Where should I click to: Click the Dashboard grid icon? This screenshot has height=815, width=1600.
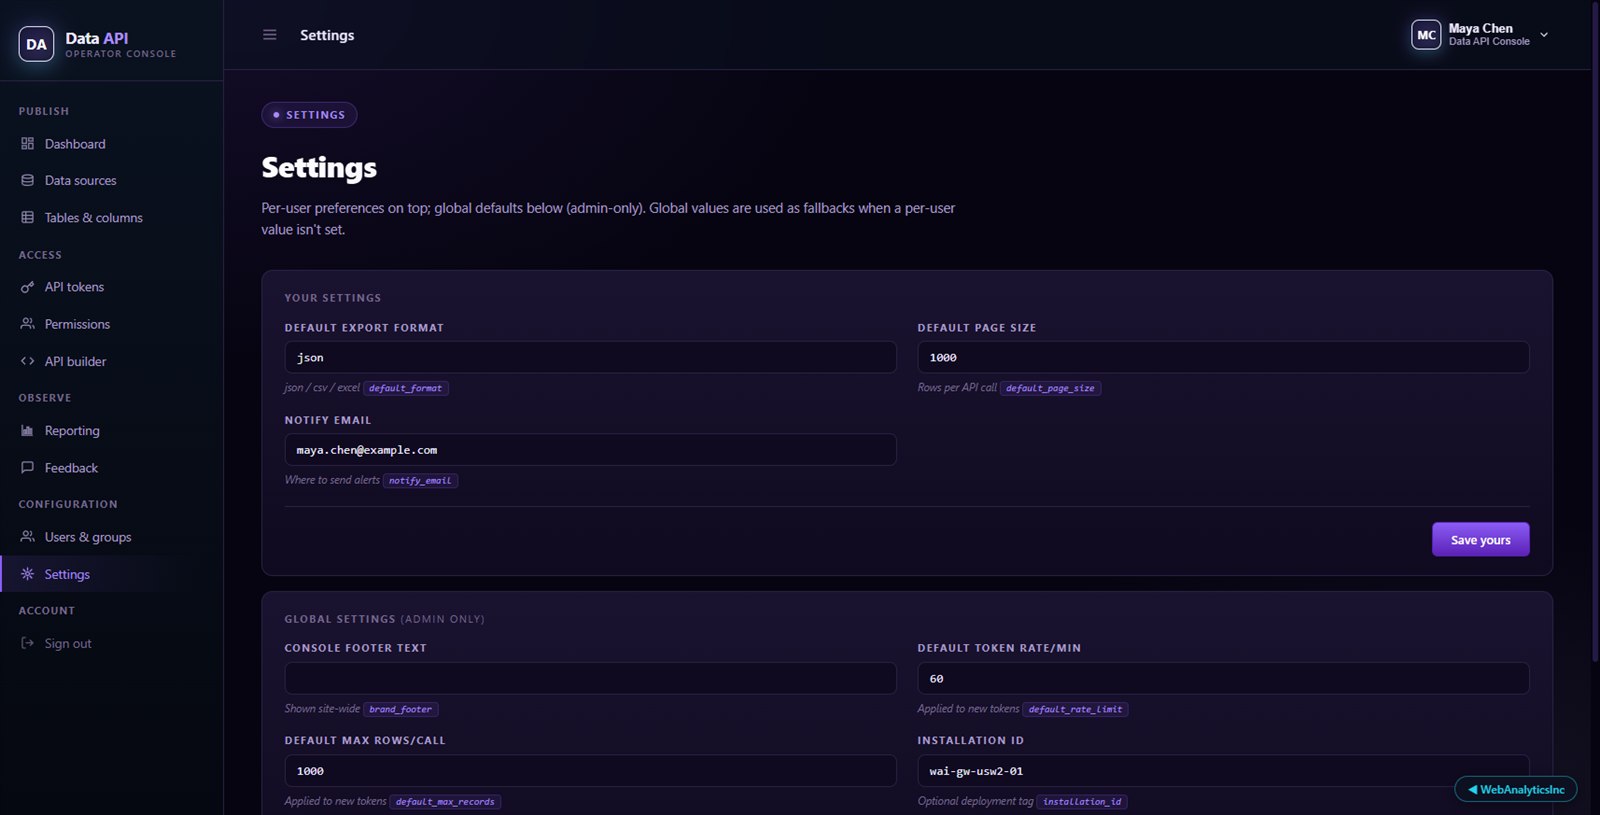tap(27, 144)
